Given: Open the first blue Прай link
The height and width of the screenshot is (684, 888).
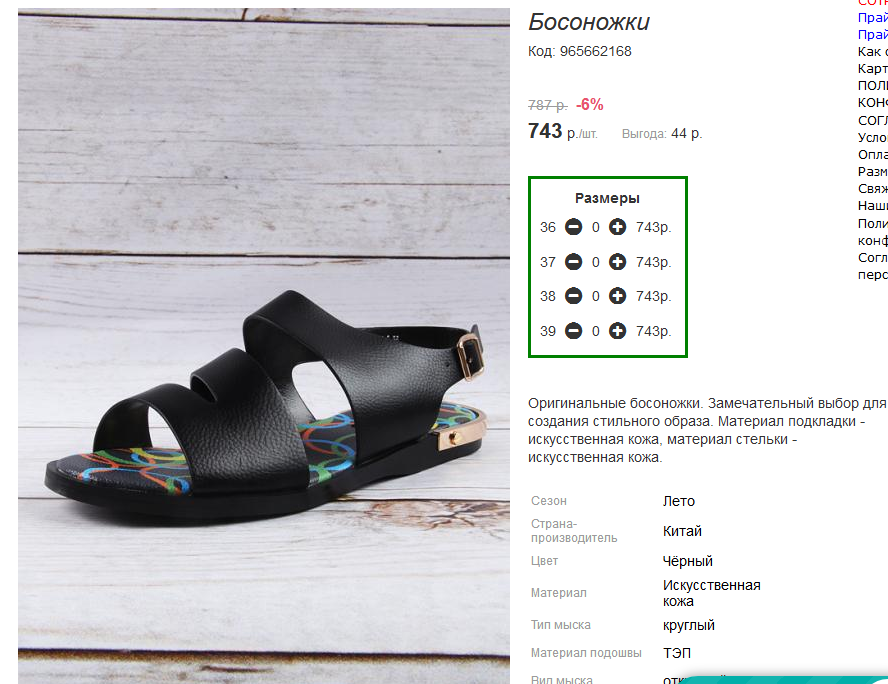Looking at the screenshot, I should (872, 18).
